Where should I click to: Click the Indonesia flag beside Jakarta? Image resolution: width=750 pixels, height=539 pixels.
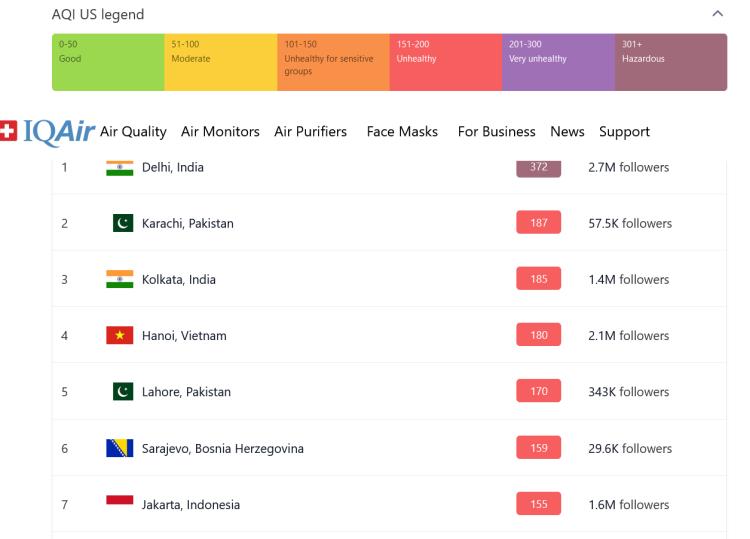(x=120, y=500)
